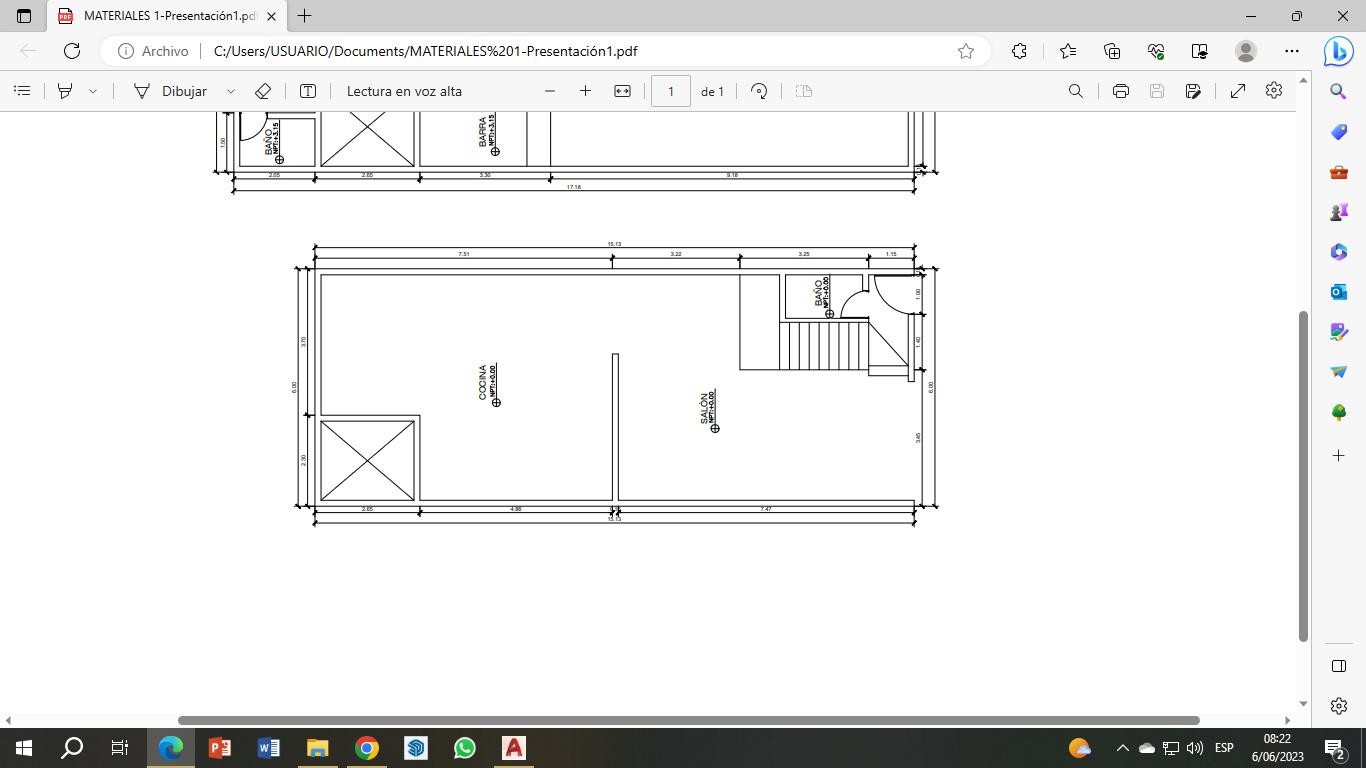
Task: Open Collections panel
Action: [x=1112, y=51]
